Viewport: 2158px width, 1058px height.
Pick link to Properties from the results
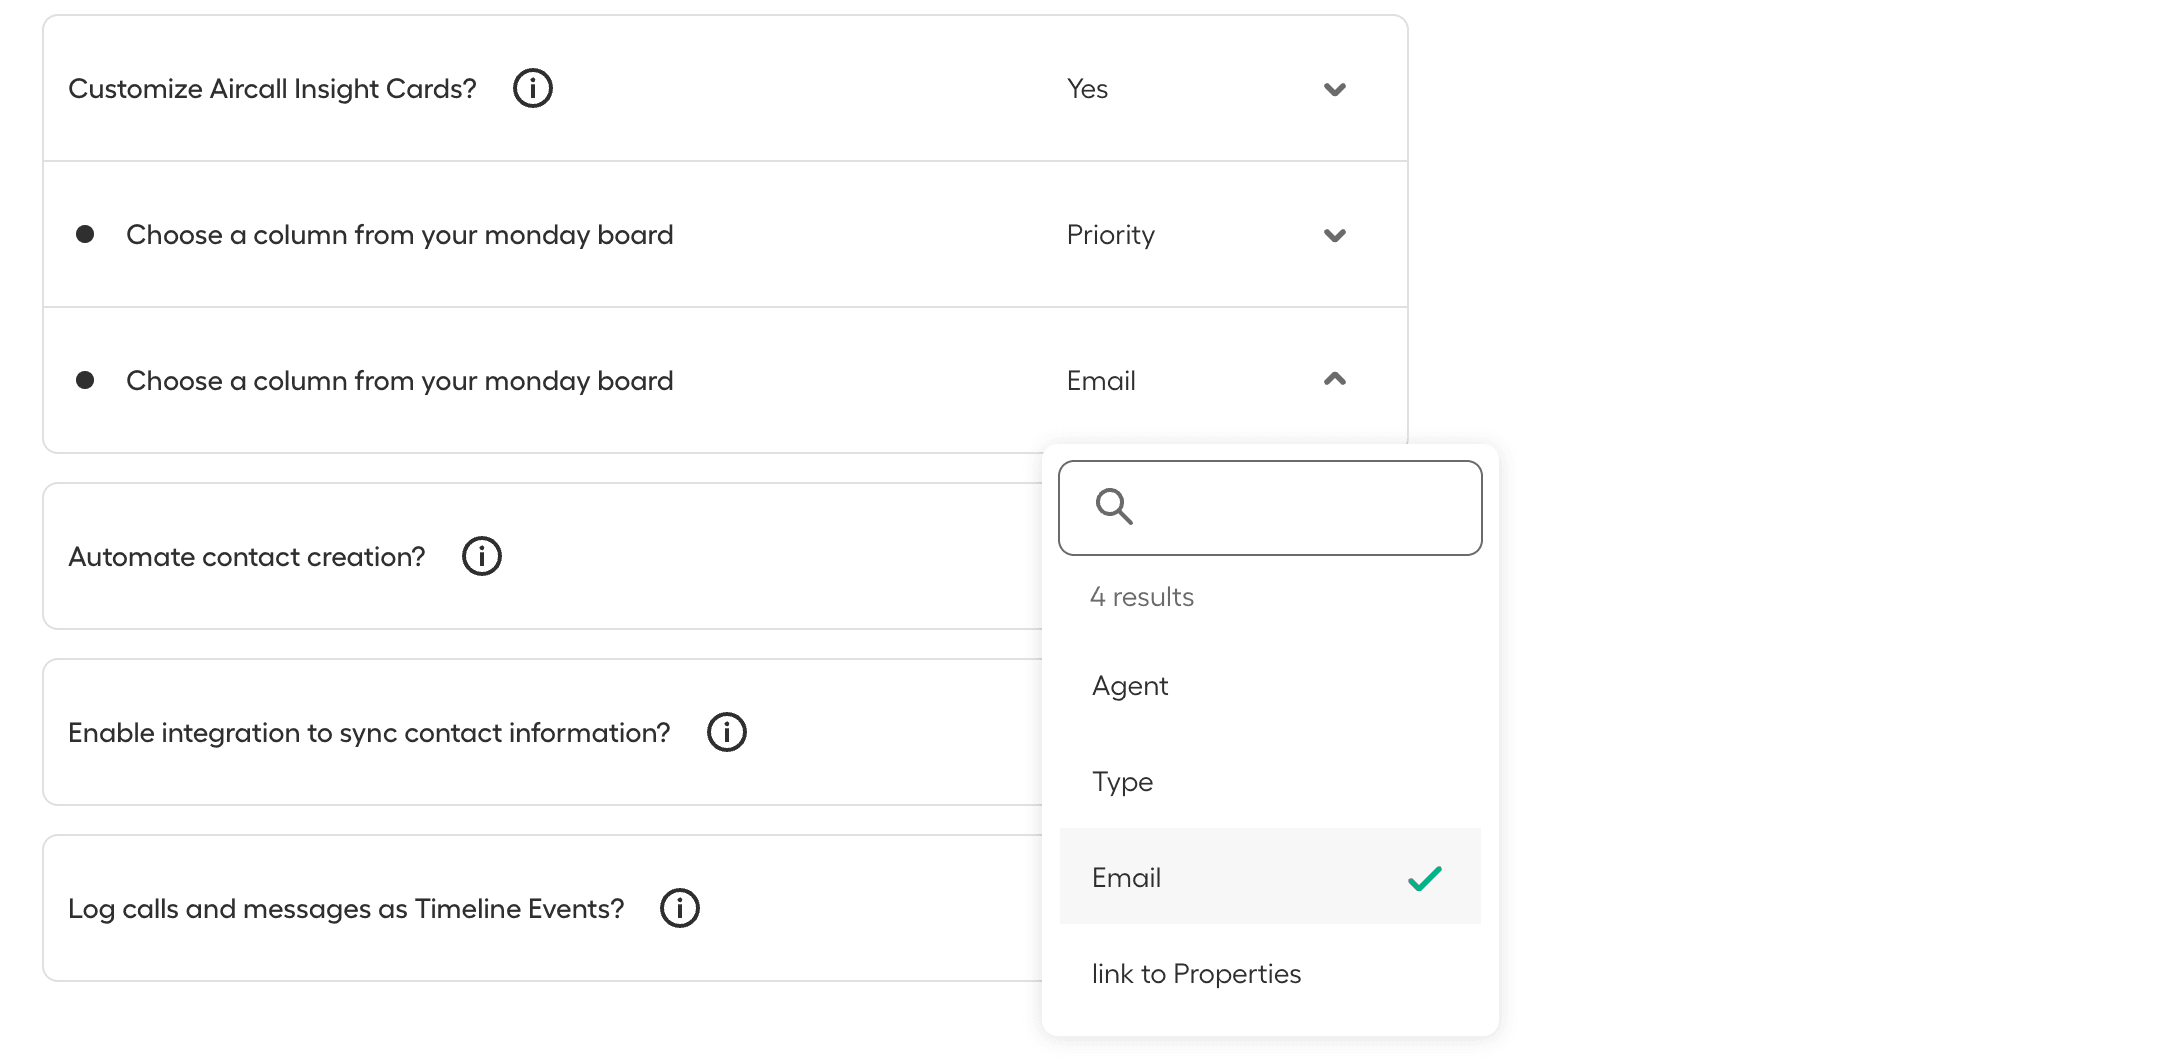point(1196,974)
